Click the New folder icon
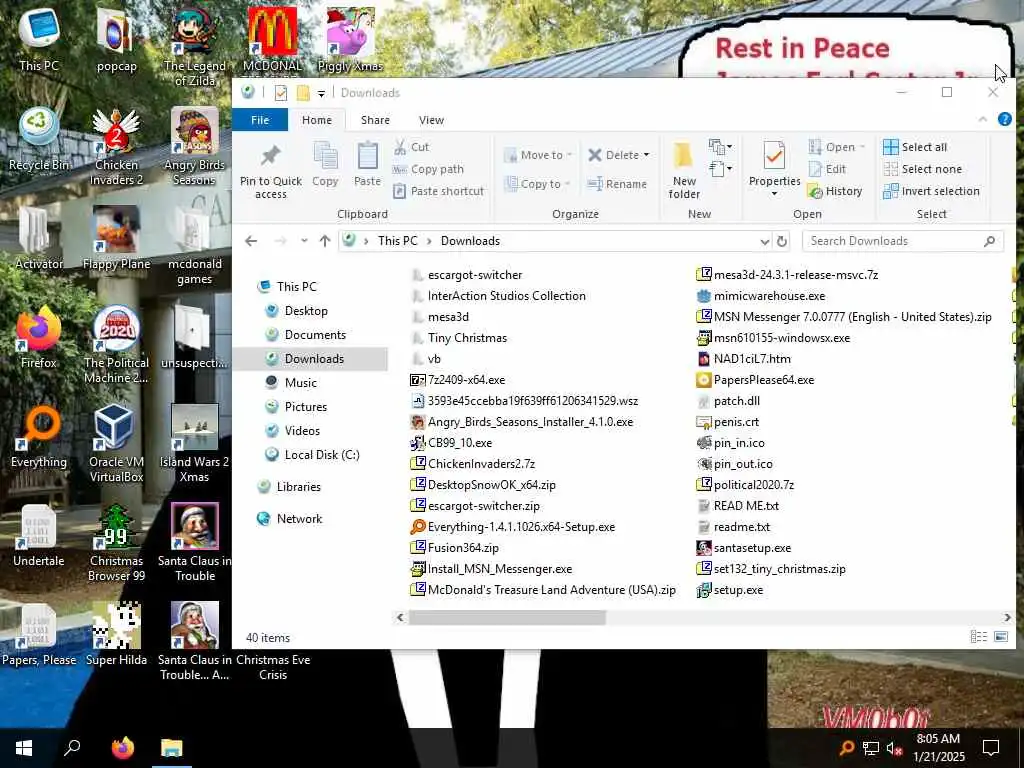 pyautogui.click(x=683, y=155)
